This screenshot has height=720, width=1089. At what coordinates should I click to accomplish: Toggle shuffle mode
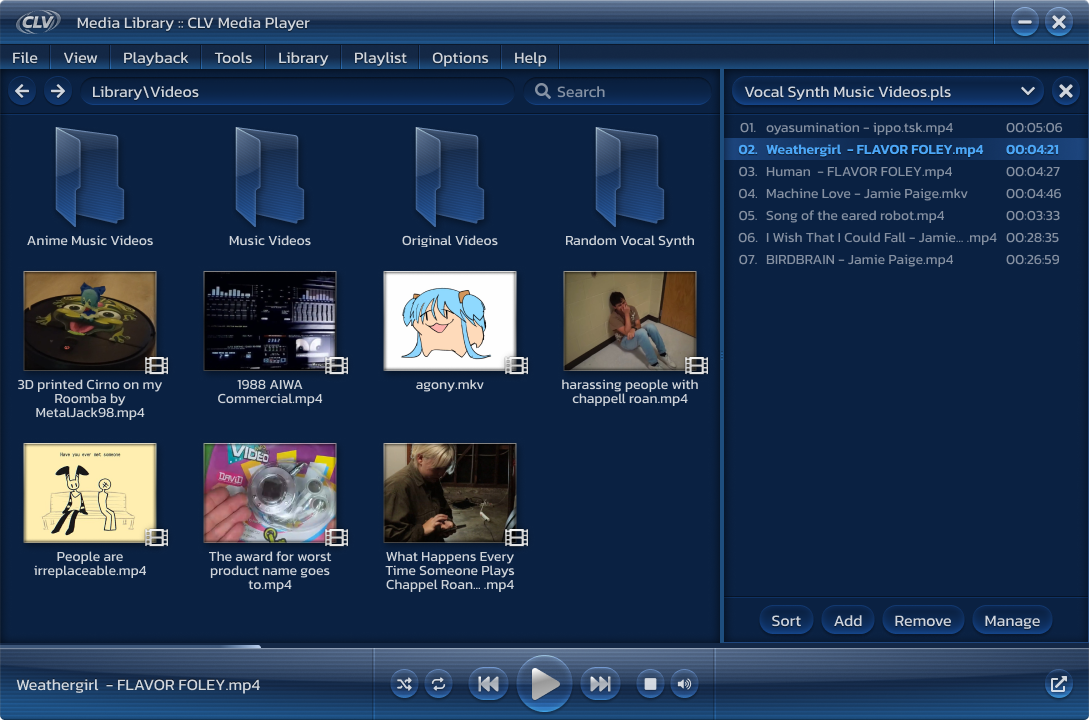coord(403,684)
